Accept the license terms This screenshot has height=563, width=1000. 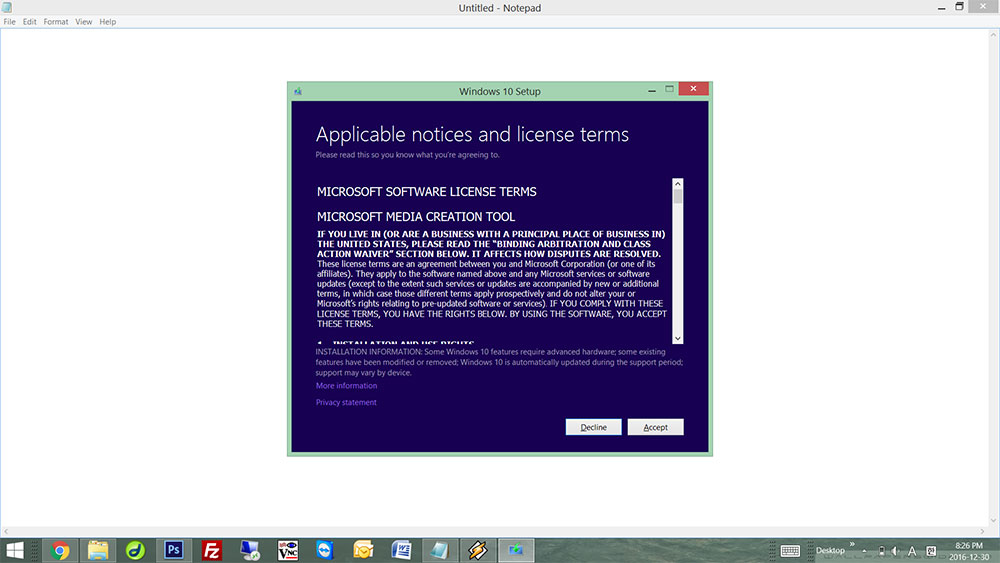click(x=655, y=427)
